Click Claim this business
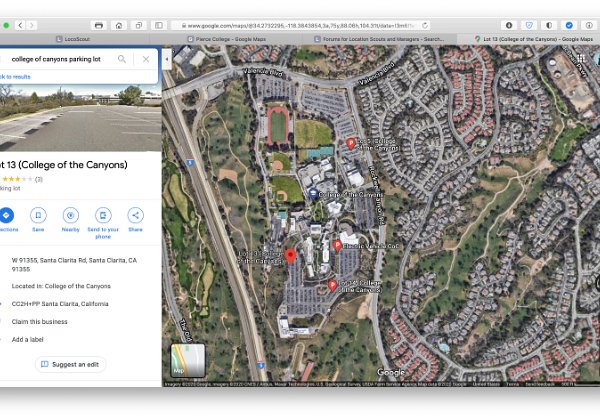Screen dimensions: 600x420 tap(39, 322)
